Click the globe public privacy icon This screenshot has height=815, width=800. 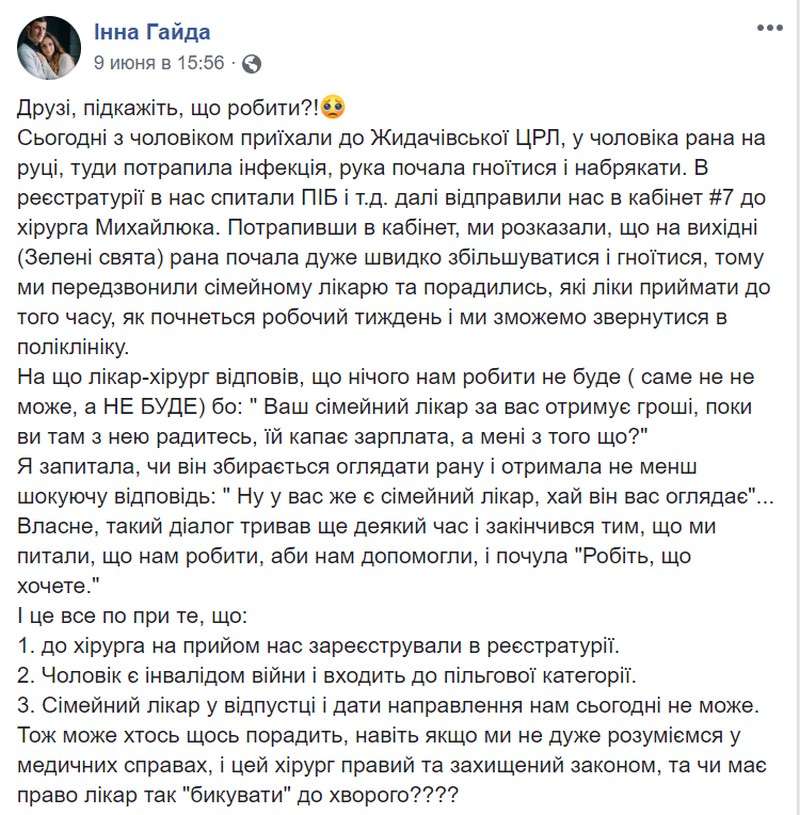252,64
